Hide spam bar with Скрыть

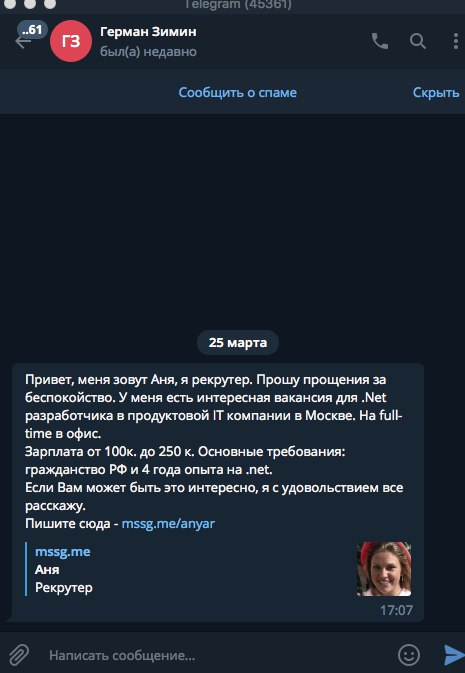coord(436,93)
